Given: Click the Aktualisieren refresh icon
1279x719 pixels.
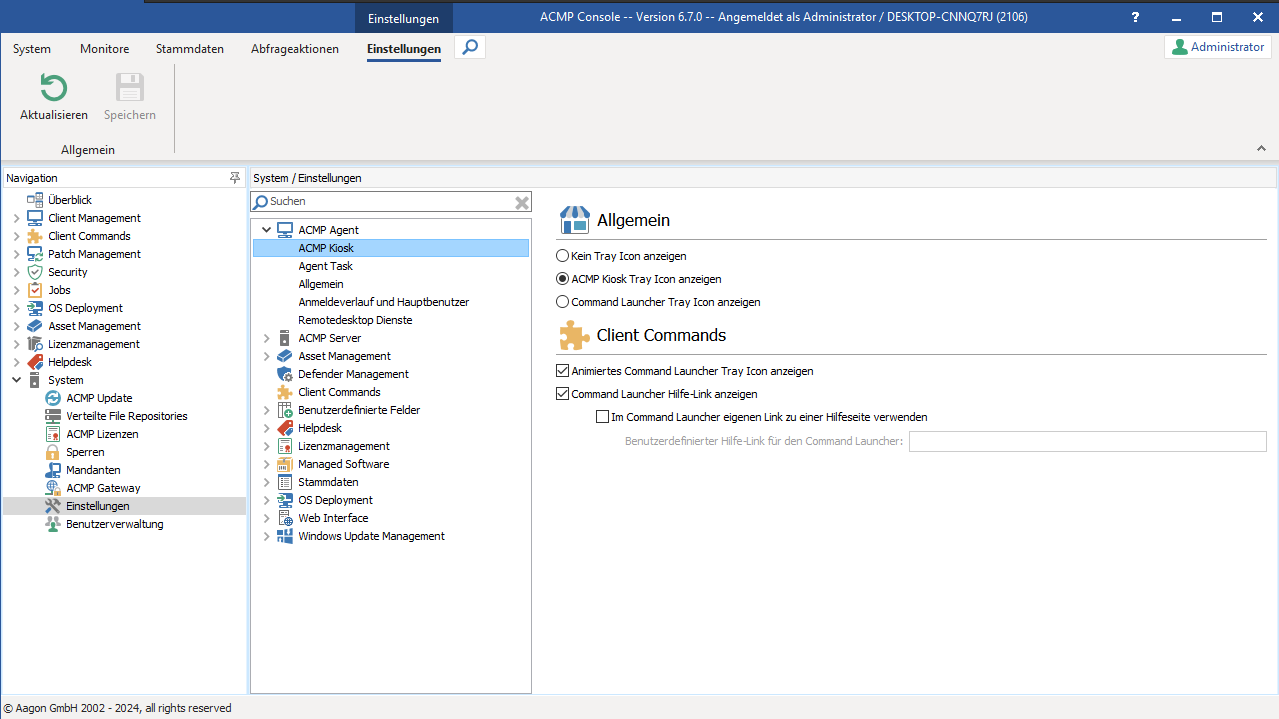Looking at the screenshot, I should 53,89.
